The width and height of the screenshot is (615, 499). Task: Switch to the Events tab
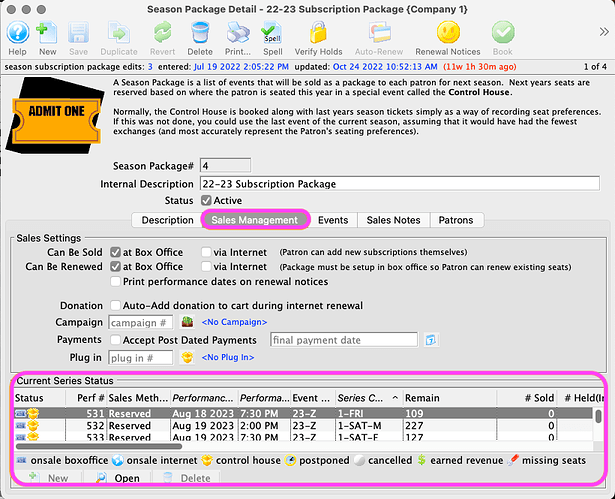pyautogui.click(x=333, y=220)
